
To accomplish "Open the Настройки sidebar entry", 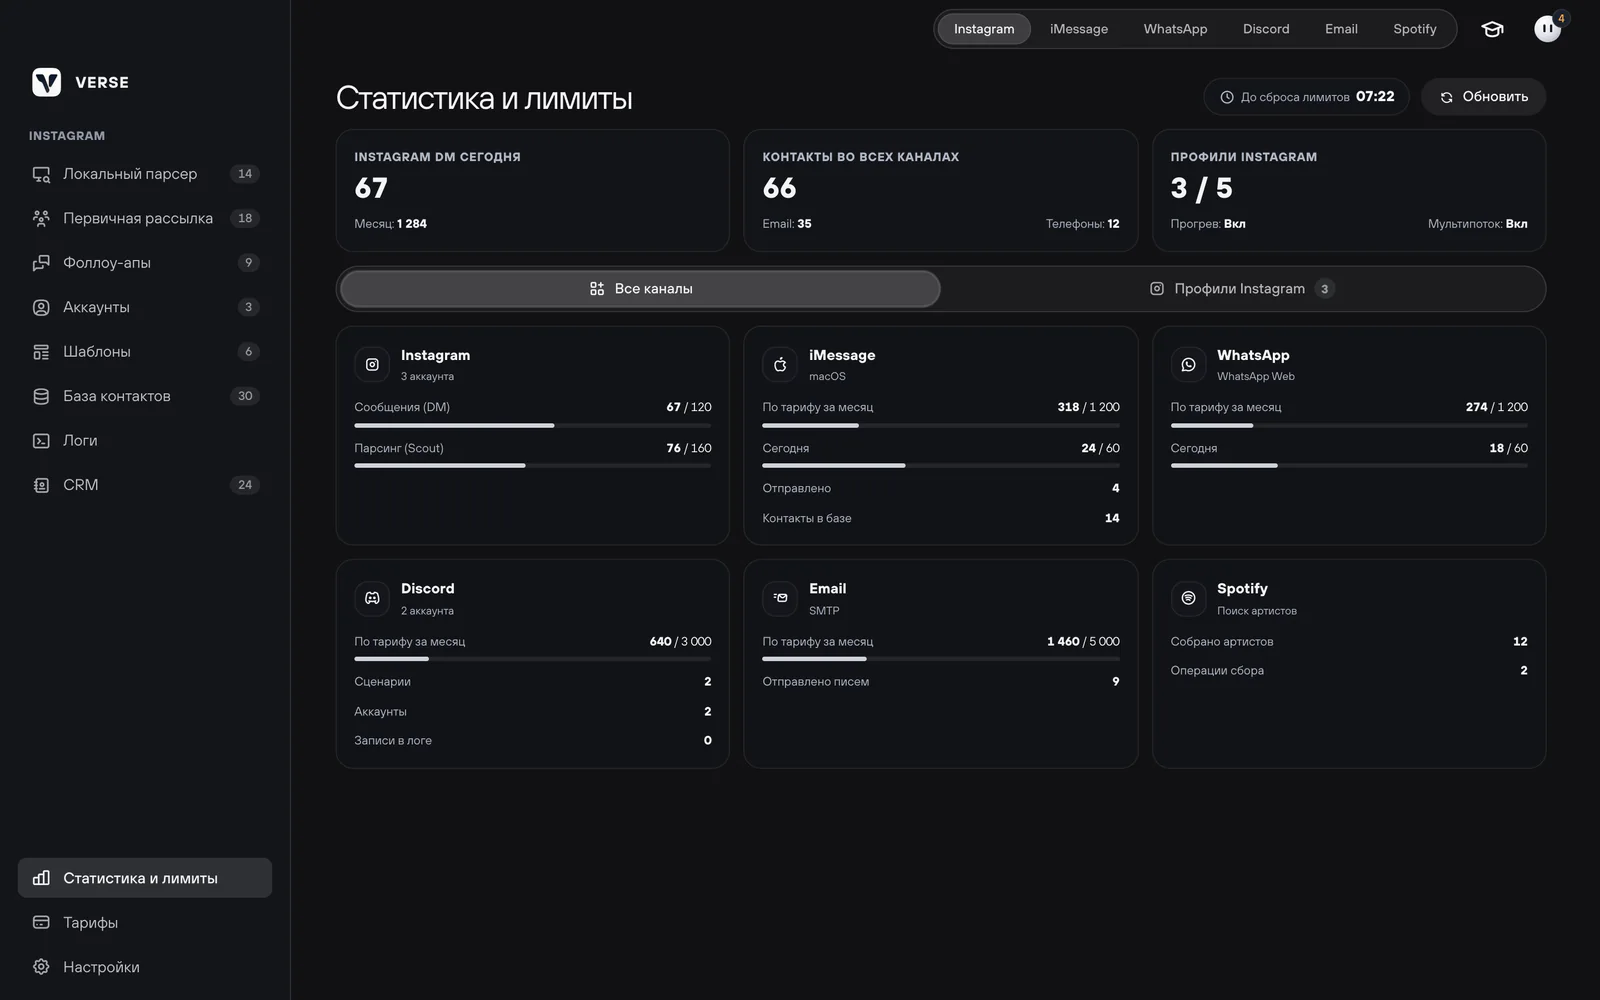I will tap(145, 967).
